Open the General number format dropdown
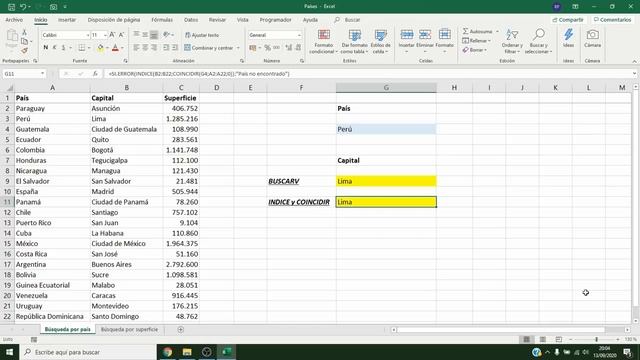The image size is (640, 360). click(x=299, y=36)
